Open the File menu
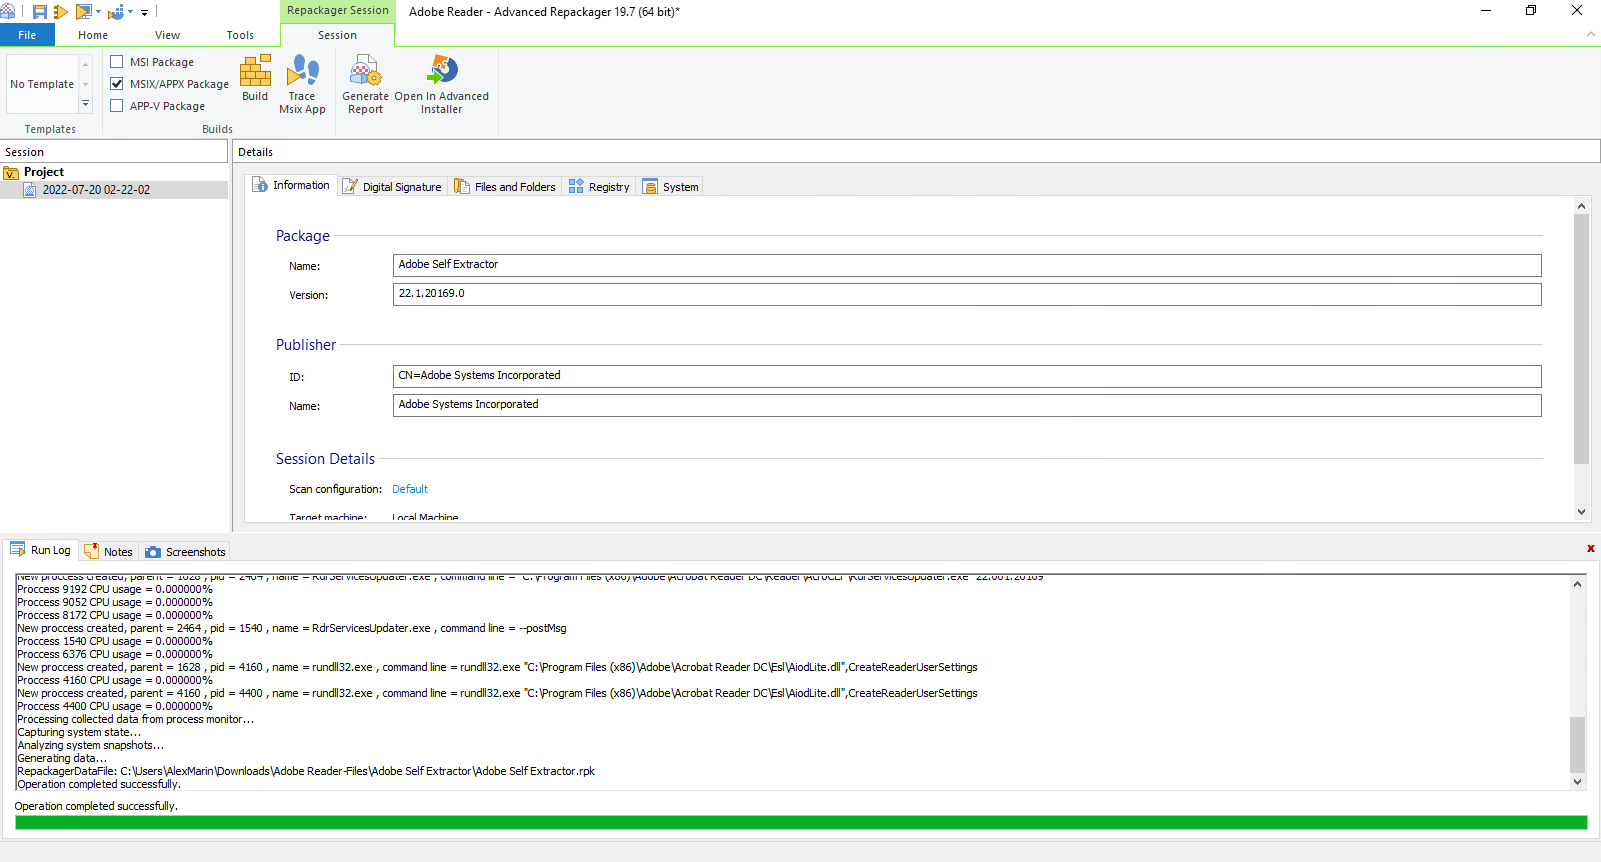This screenshot has height=862, width=1601. point(27,35)
